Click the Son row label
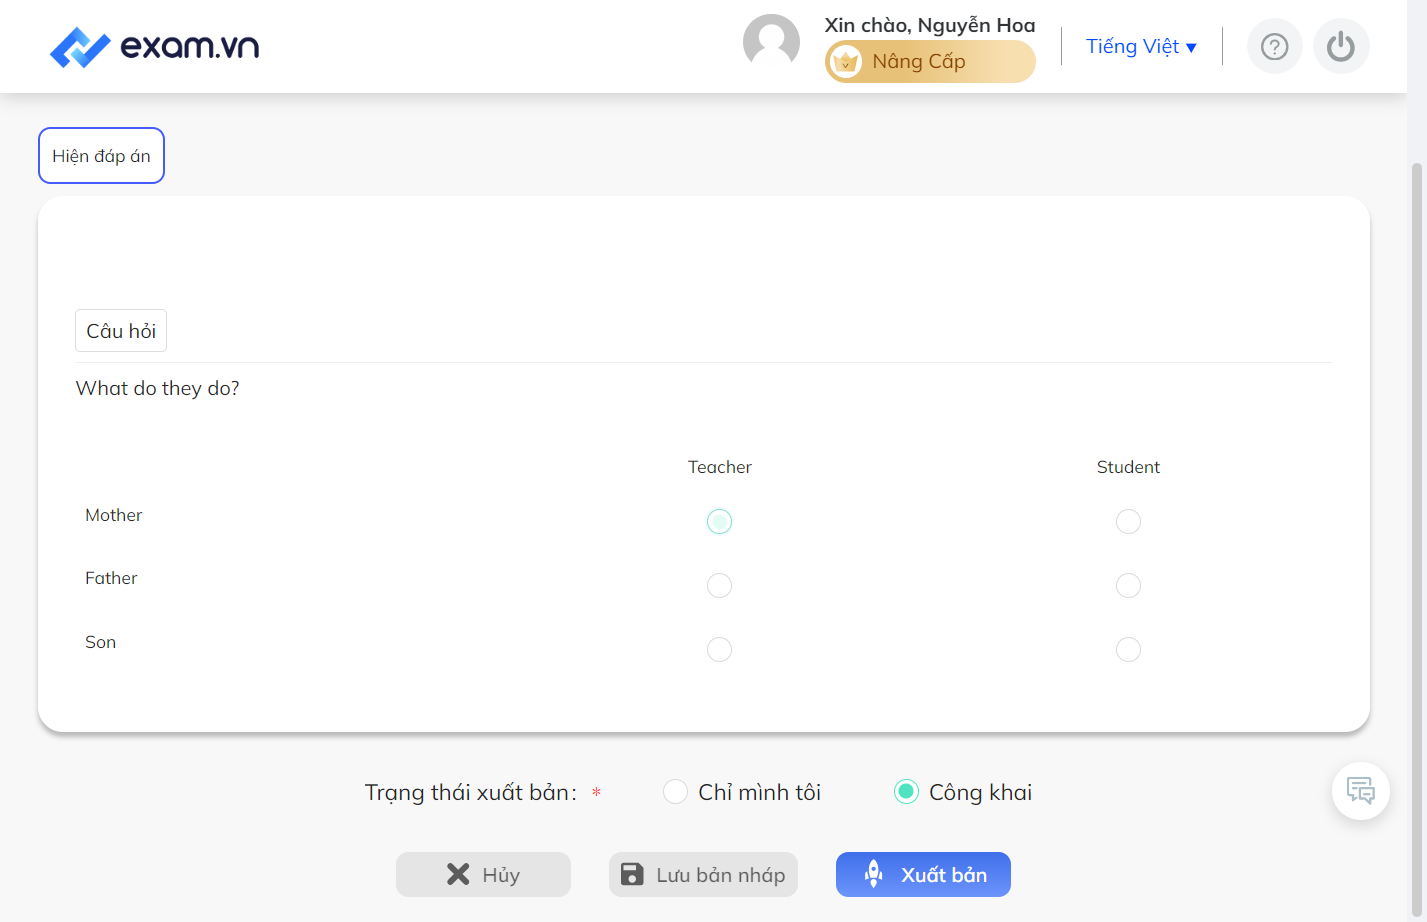This screenshot has width=1427, height=922. 101,642
